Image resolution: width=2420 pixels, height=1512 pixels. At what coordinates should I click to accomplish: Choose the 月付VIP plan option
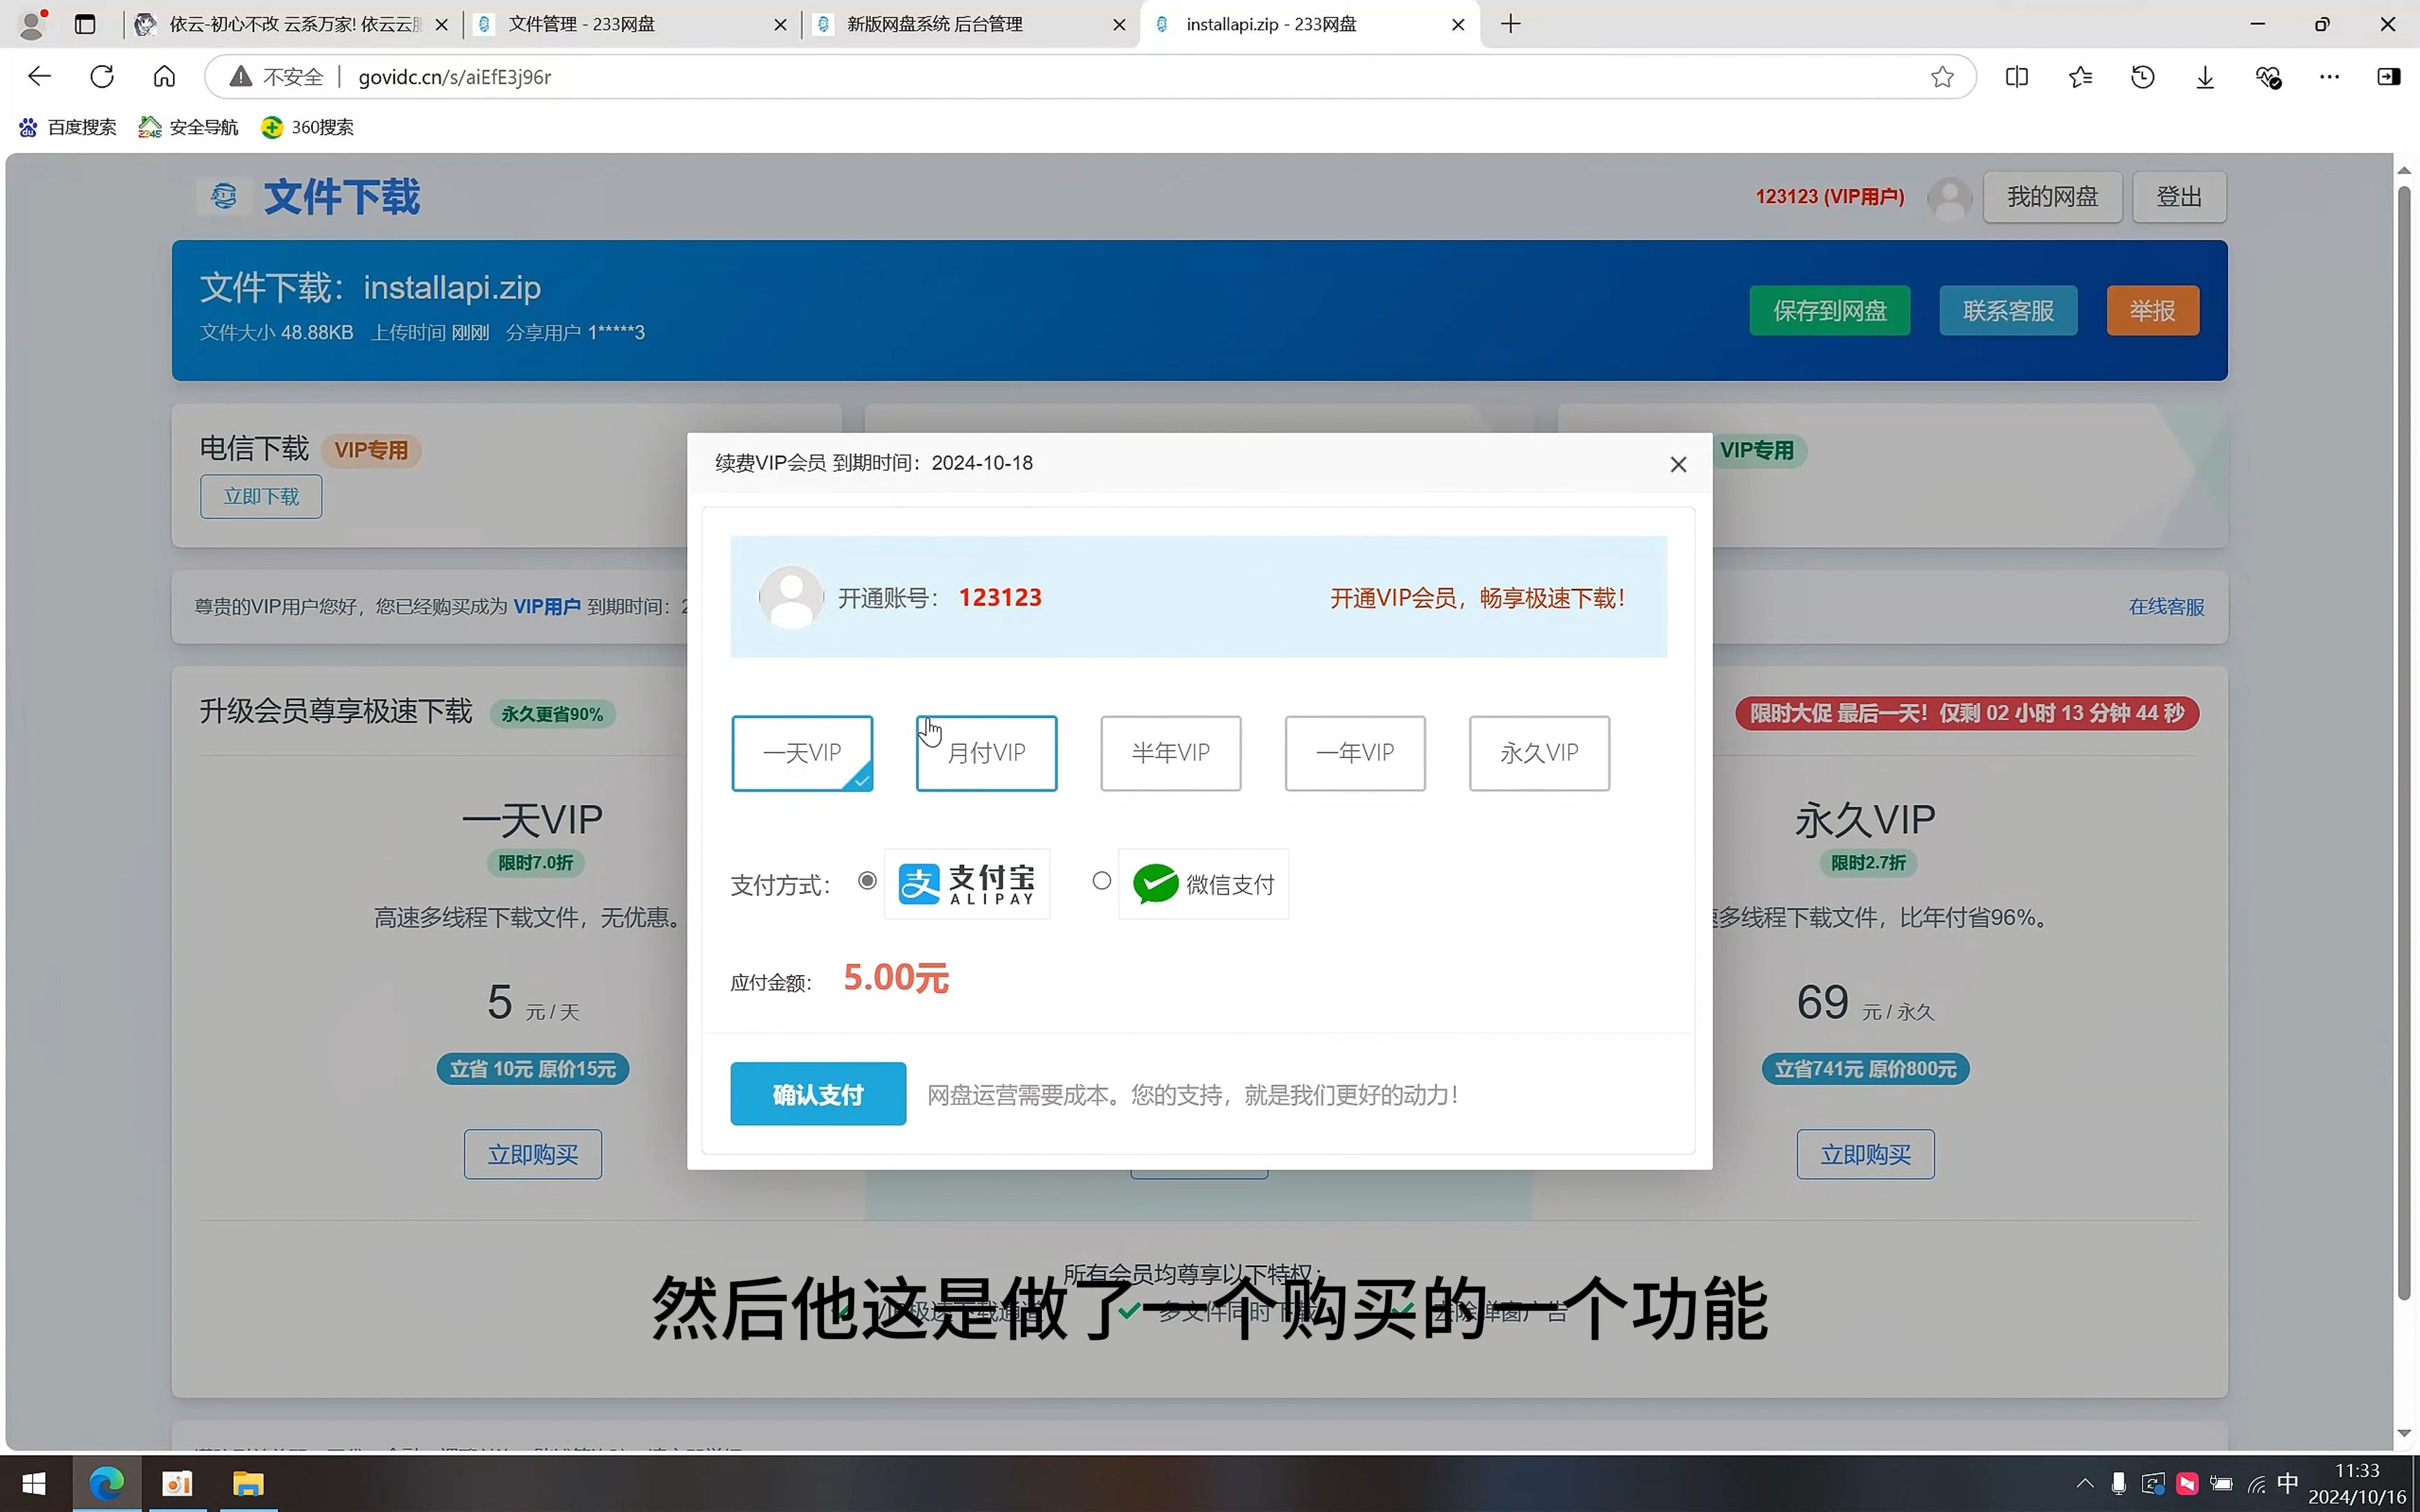pos(986,753)
